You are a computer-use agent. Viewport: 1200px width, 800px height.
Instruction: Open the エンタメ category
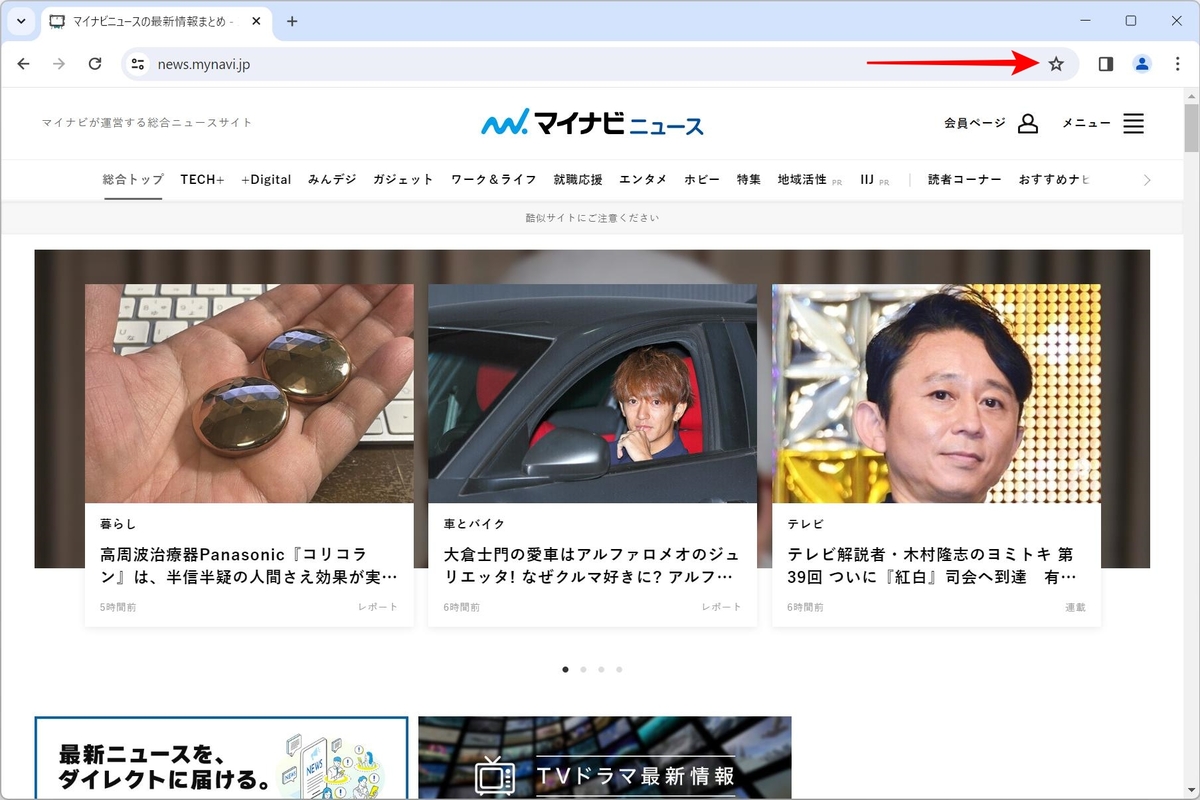click(643, 180)
